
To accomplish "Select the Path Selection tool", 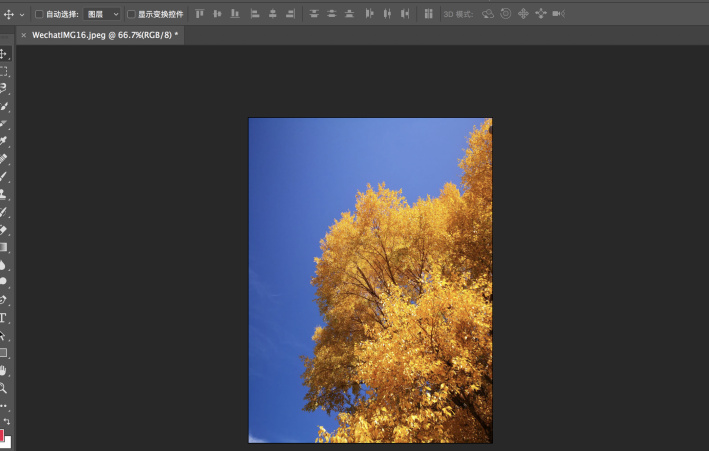I will pyautogui.click(x=3, y=335).
